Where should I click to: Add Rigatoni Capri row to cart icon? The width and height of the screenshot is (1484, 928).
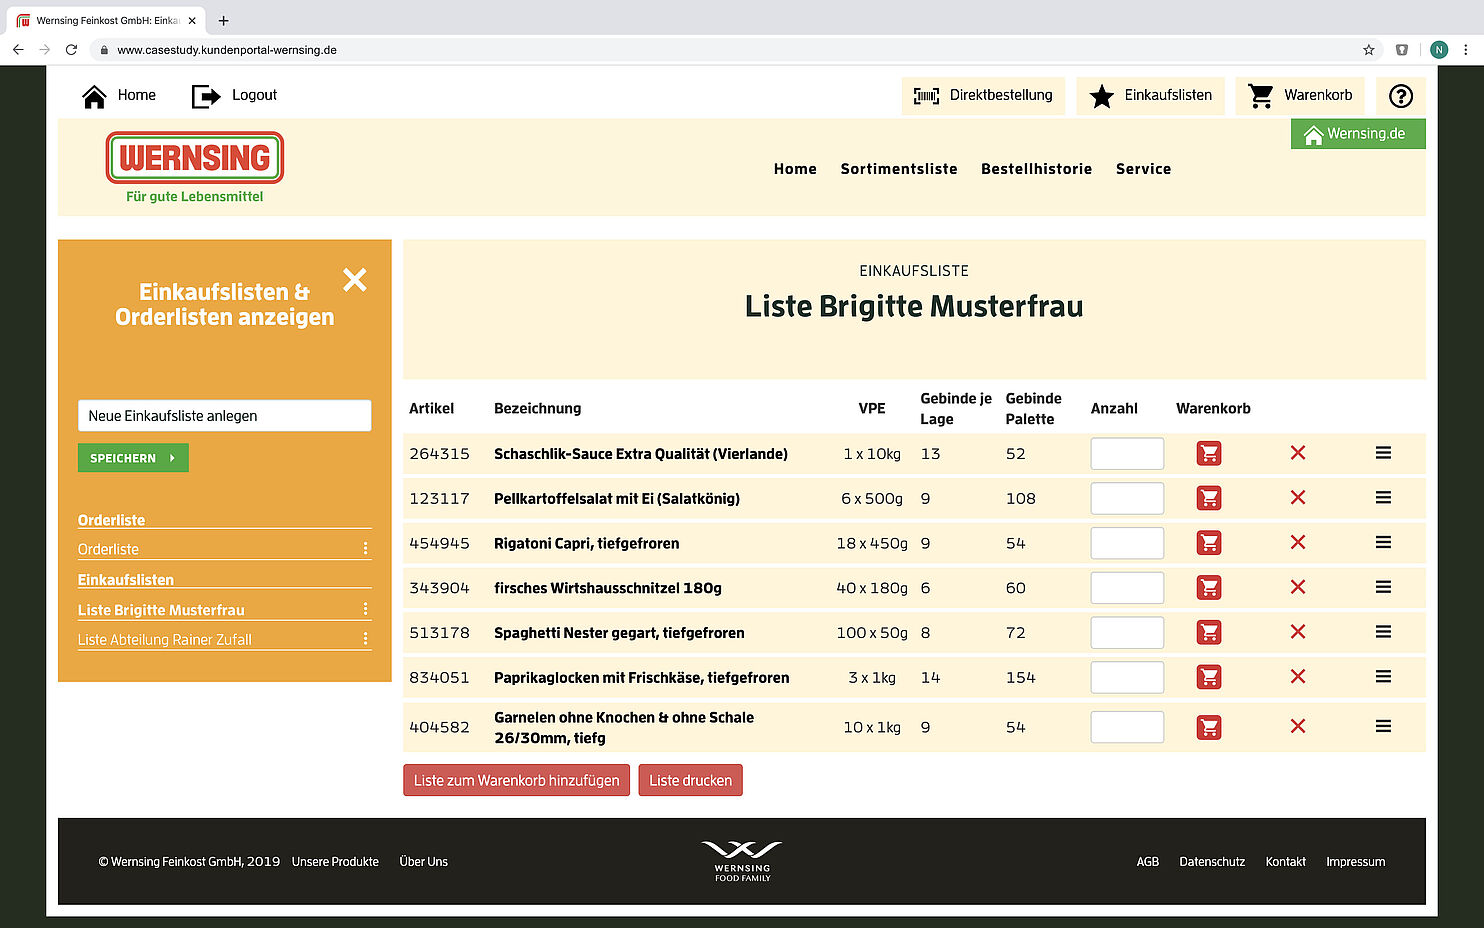click(1209, 543)
